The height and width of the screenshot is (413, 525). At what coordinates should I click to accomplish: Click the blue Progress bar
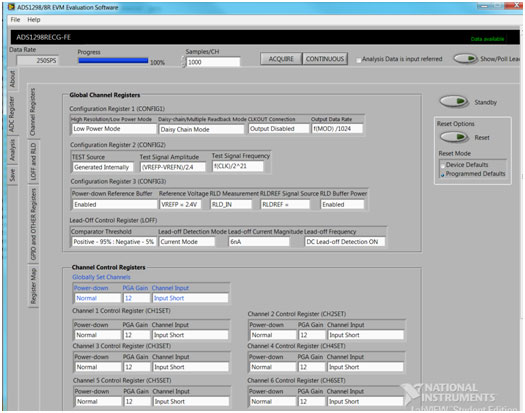[113, 61]
